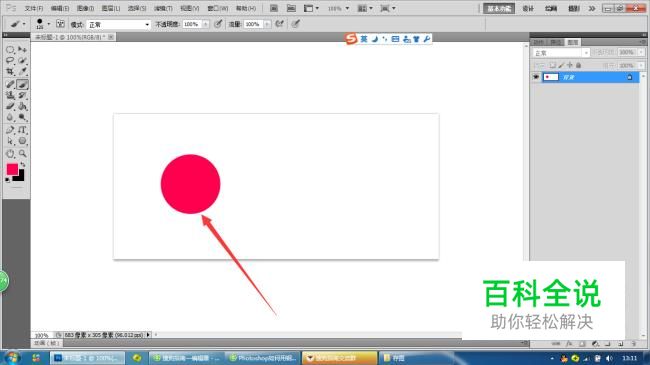Open the 图像(I) menu
650x365 pixels.
tap(85, 8)
